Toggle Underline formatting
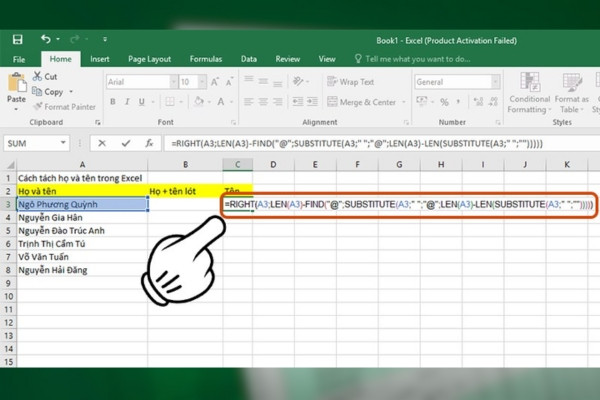This screenshot has height=400, width=600. [142, 102]
